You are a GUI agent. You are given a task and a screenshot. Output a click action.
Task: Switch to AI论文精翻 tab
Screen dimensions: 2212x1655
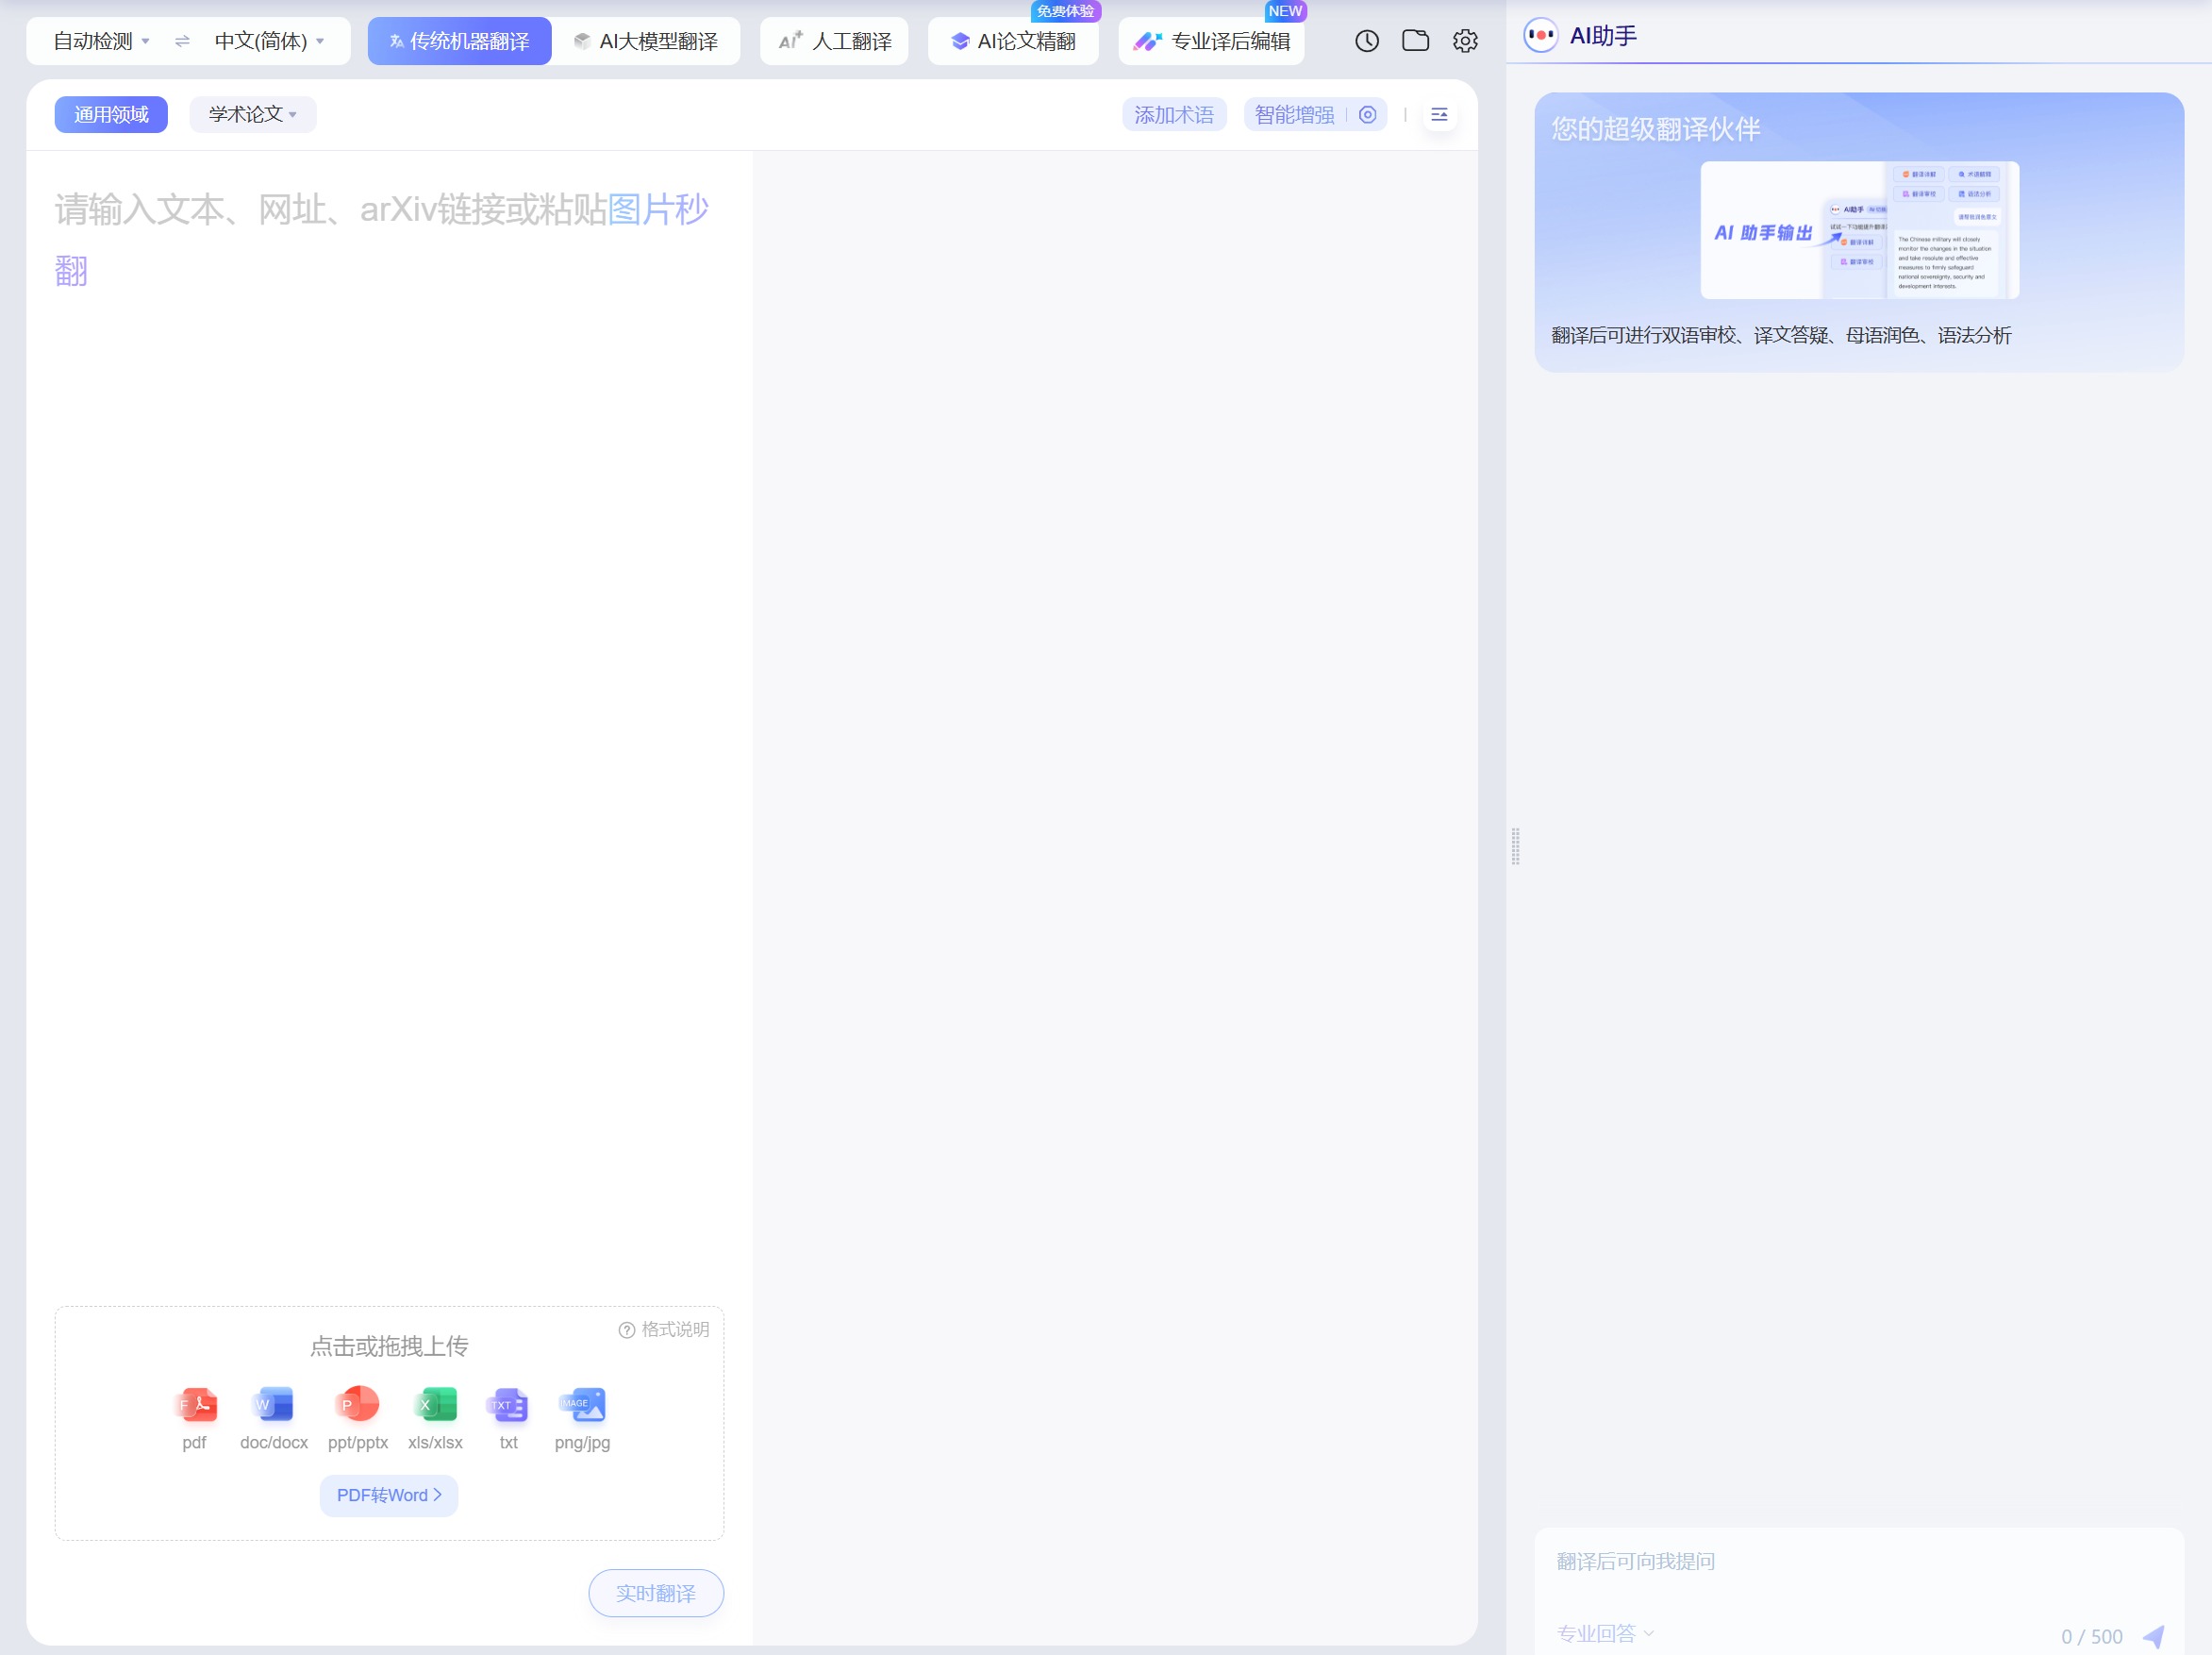pyautogui.click(x=1013, y=41)
